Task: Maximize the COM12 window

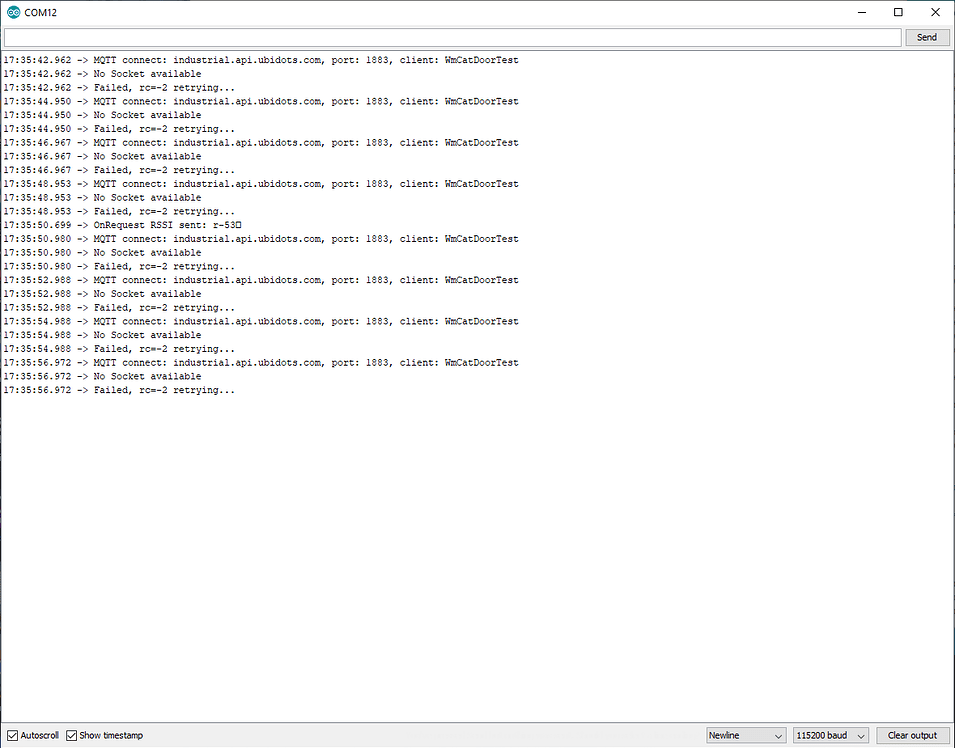Action: click(898, 12)
